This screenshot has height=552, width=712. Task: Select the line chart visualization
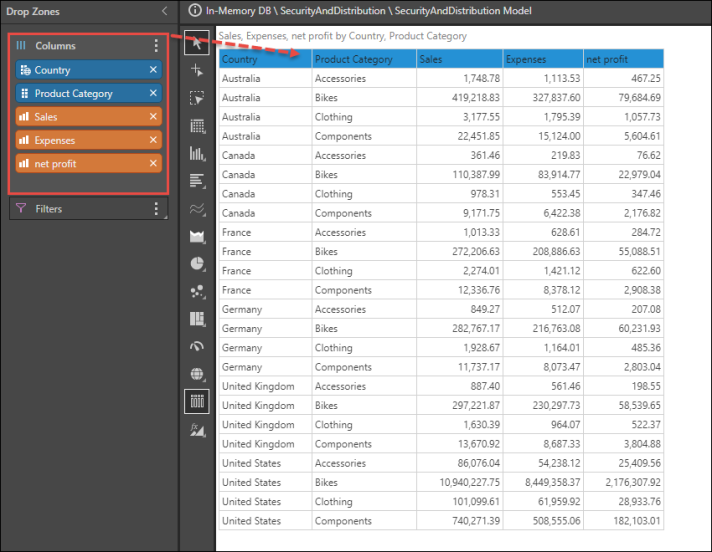(x=197, y=209)
